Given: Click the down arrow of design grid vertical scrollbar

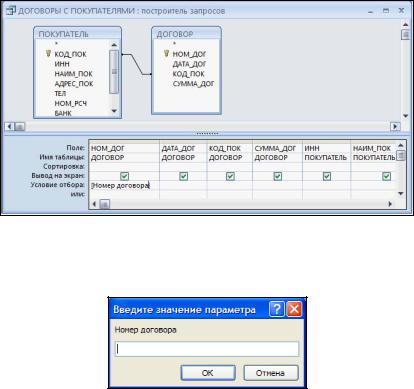Looking at the screenshot, I should coord(401,194).
